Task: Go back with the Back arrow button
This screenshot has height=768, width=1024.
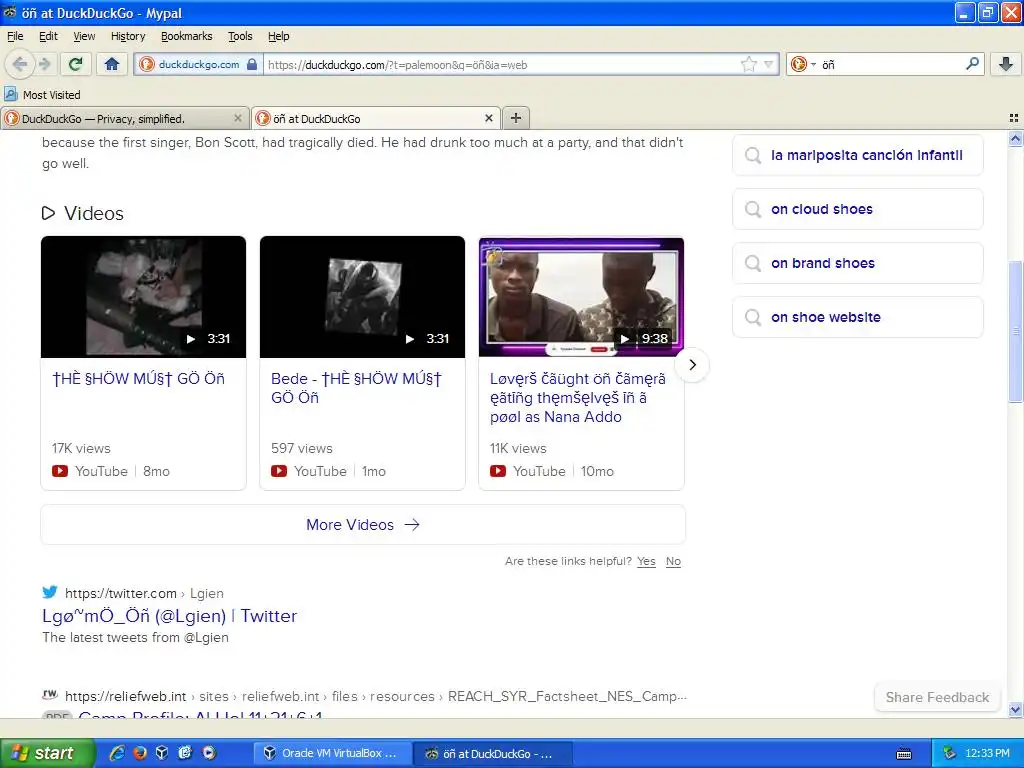Action: [19, 64]
